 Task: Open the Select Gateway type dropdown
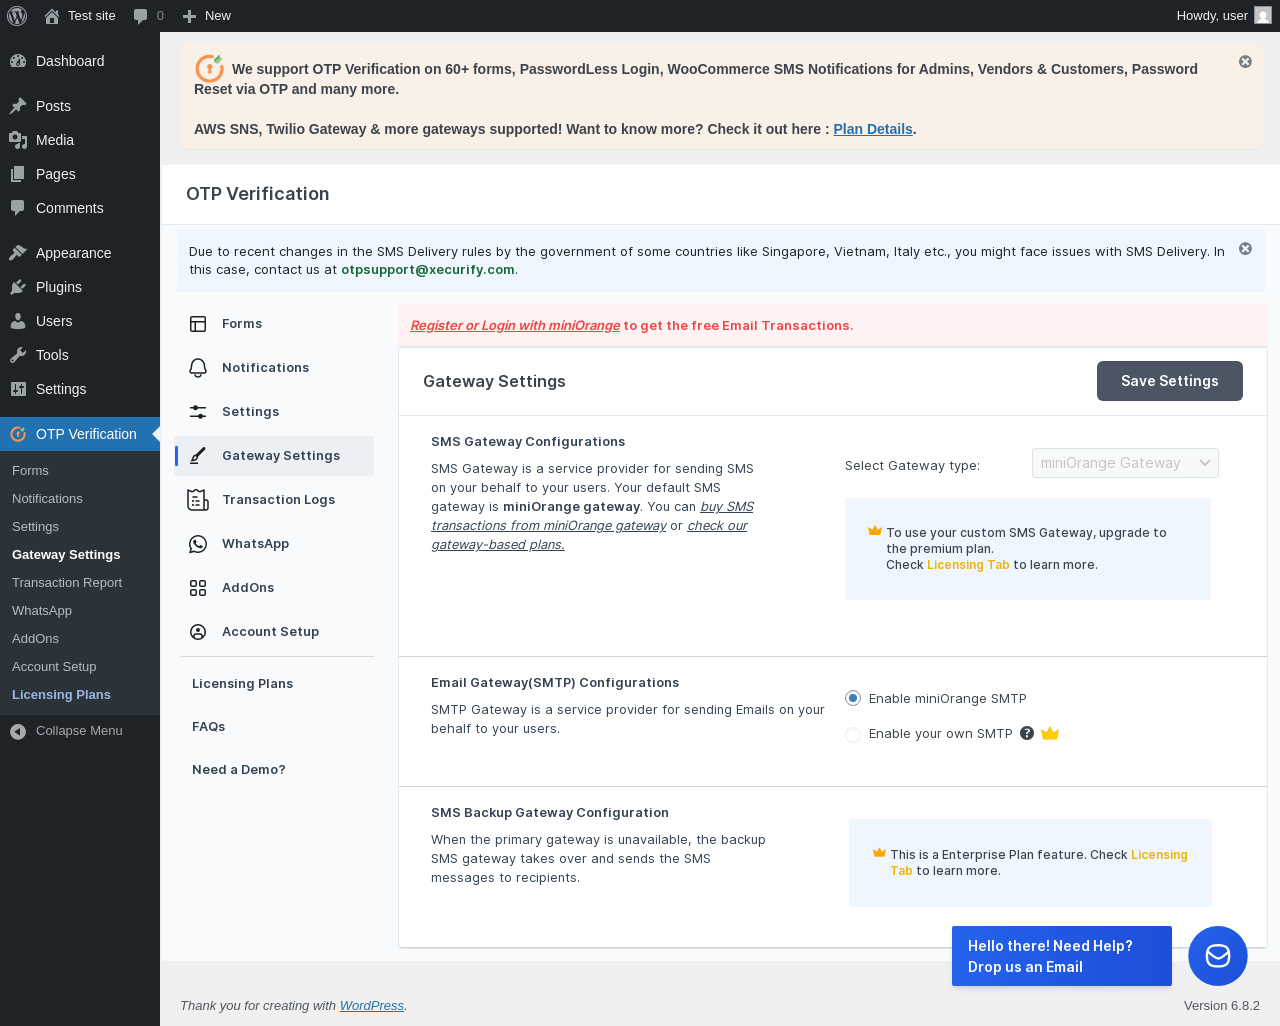coord(1125,463)
